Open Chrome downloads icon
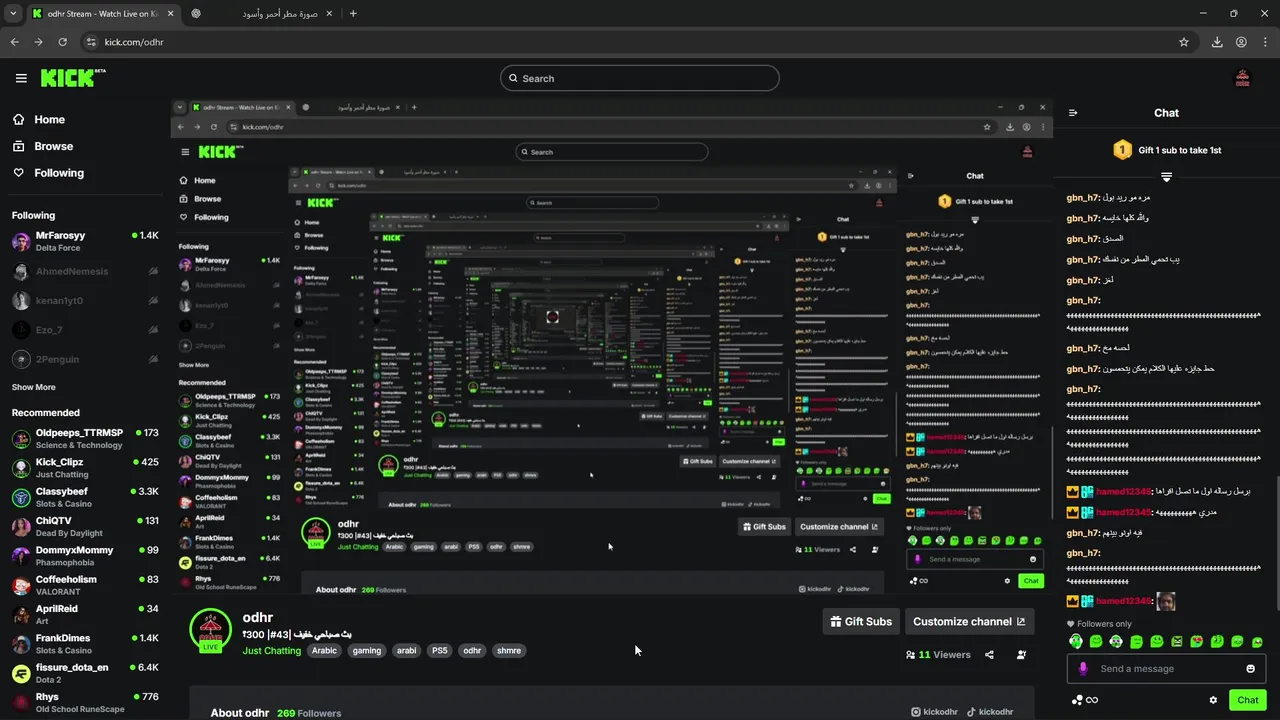The width and height of the screenshot is (1280, 720). coord(1217,42)
